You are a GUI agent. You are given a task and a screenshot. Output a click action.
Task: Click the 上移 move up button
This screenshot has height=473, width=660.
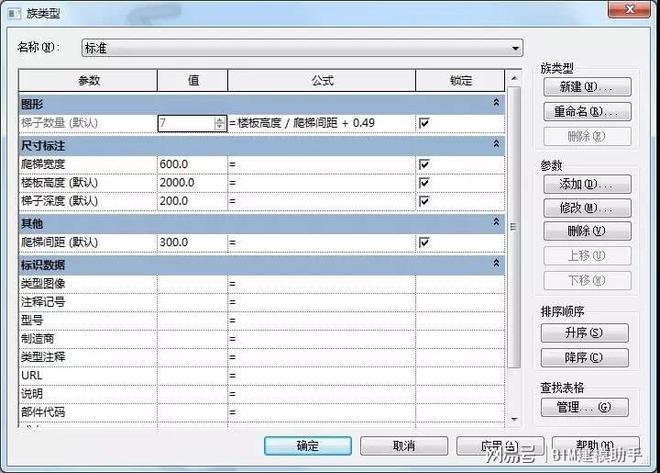click(587, 255)
